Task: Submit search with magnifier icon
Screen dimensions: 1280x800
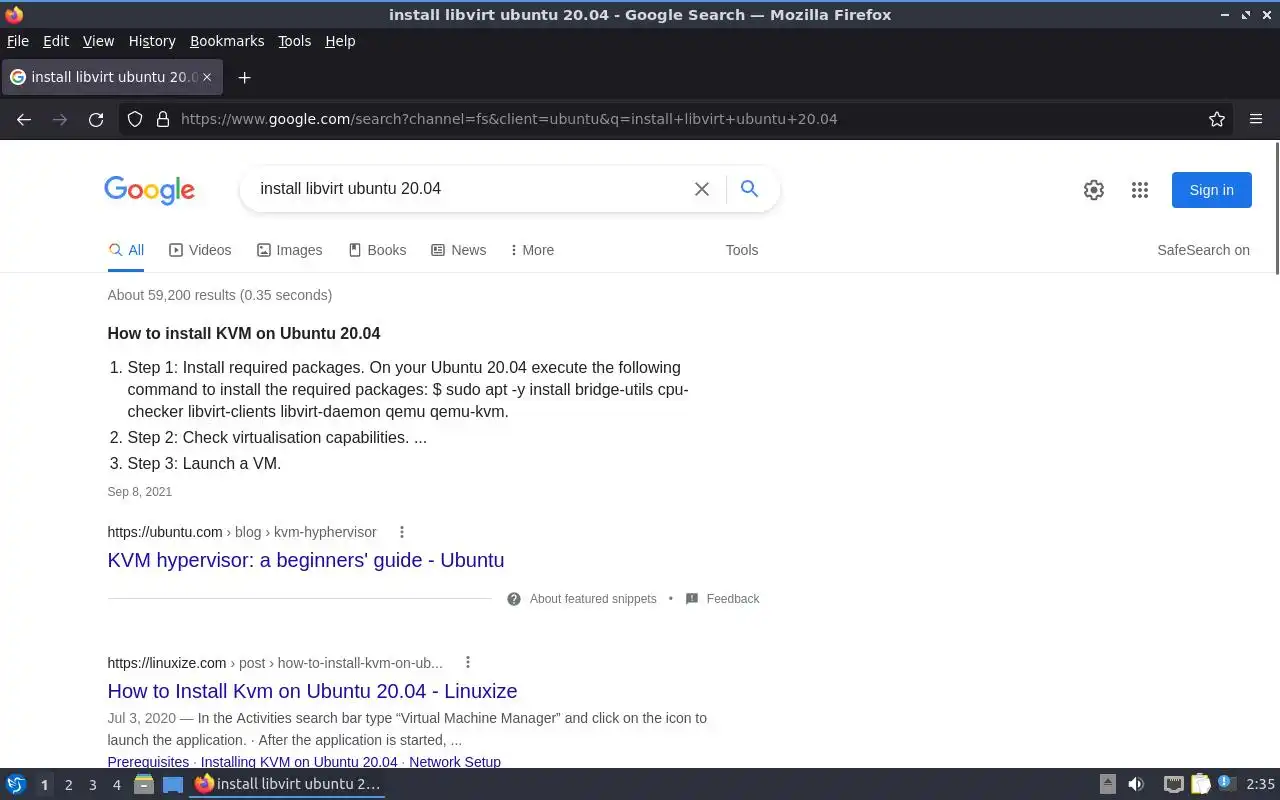Action: [x=749, y=188]
